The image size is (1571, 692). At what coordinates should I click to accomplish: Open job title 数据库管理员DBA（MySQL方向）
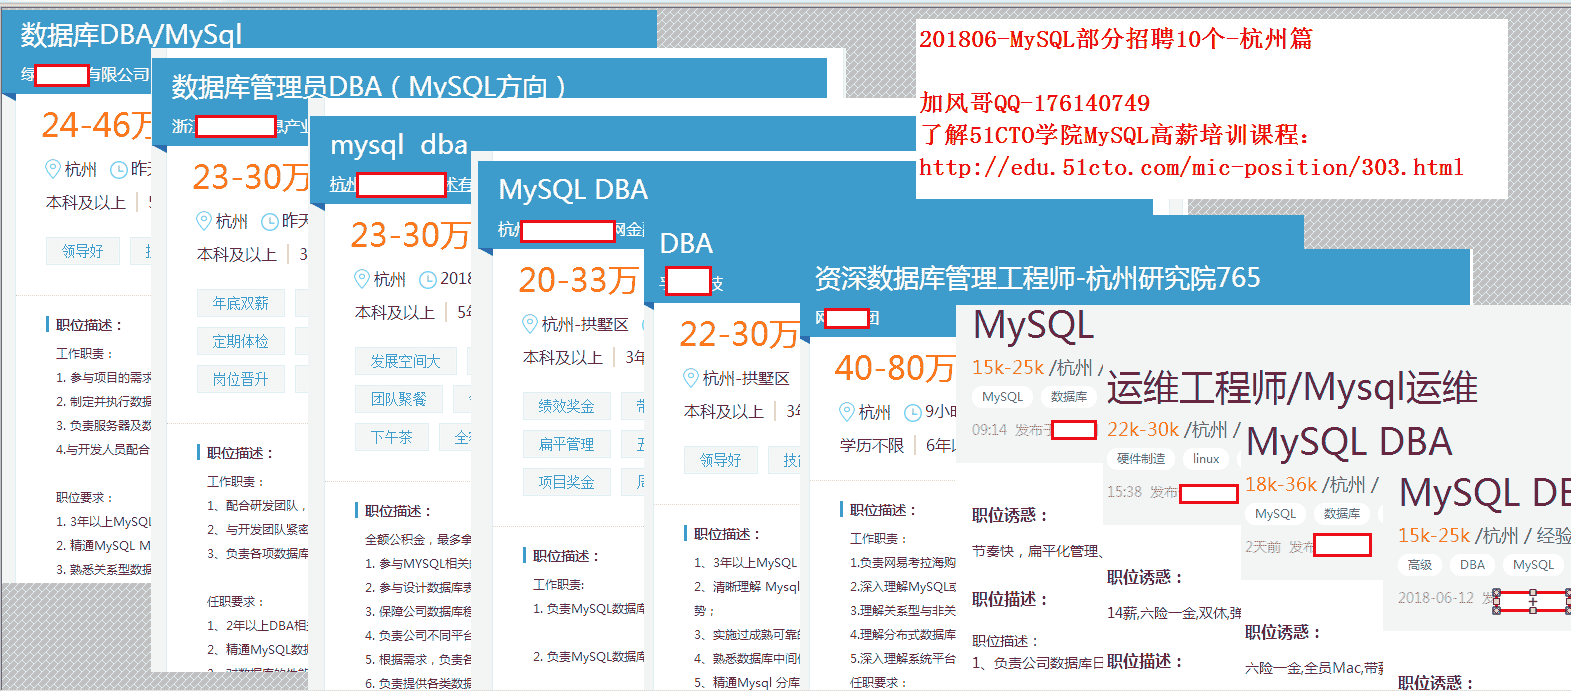pos(369,87)
